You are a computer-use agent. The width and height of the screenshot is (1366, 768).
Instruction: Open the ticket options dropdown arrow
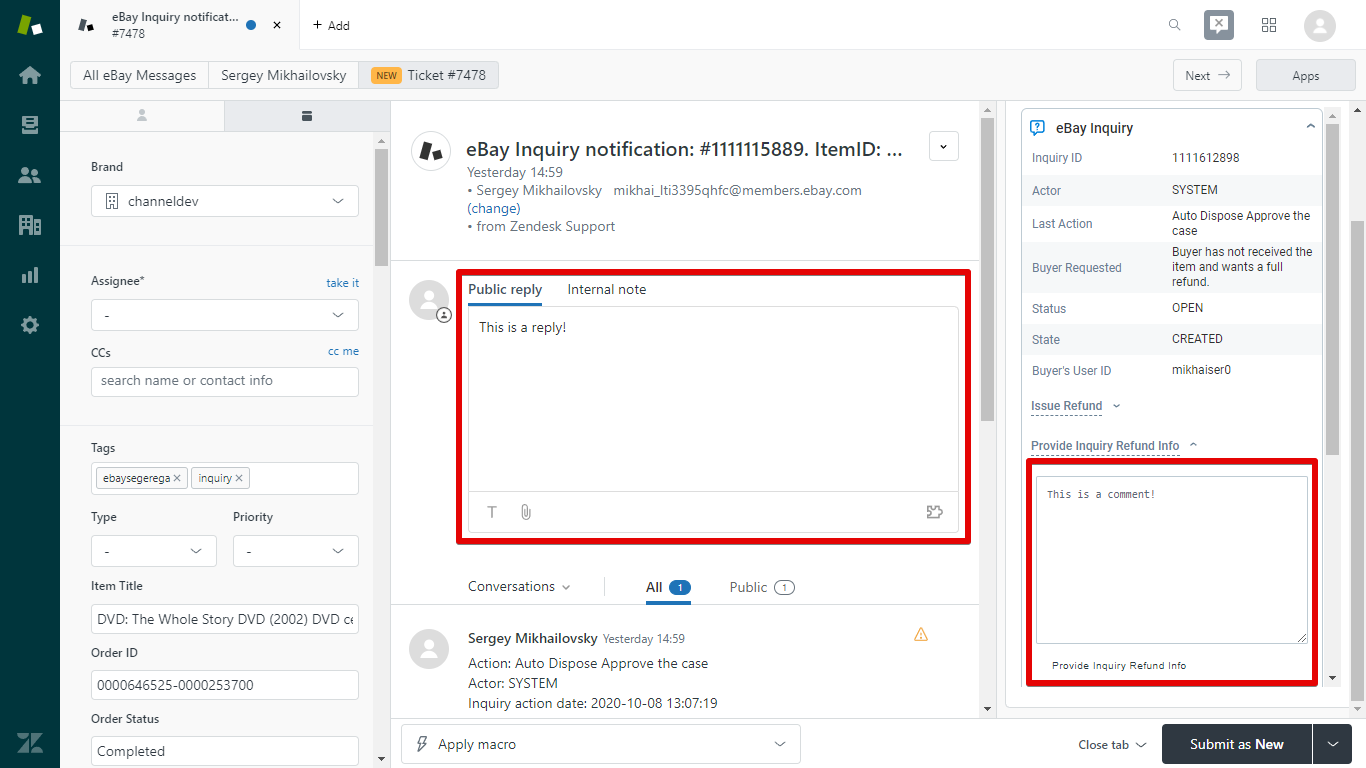pos(944,146)
